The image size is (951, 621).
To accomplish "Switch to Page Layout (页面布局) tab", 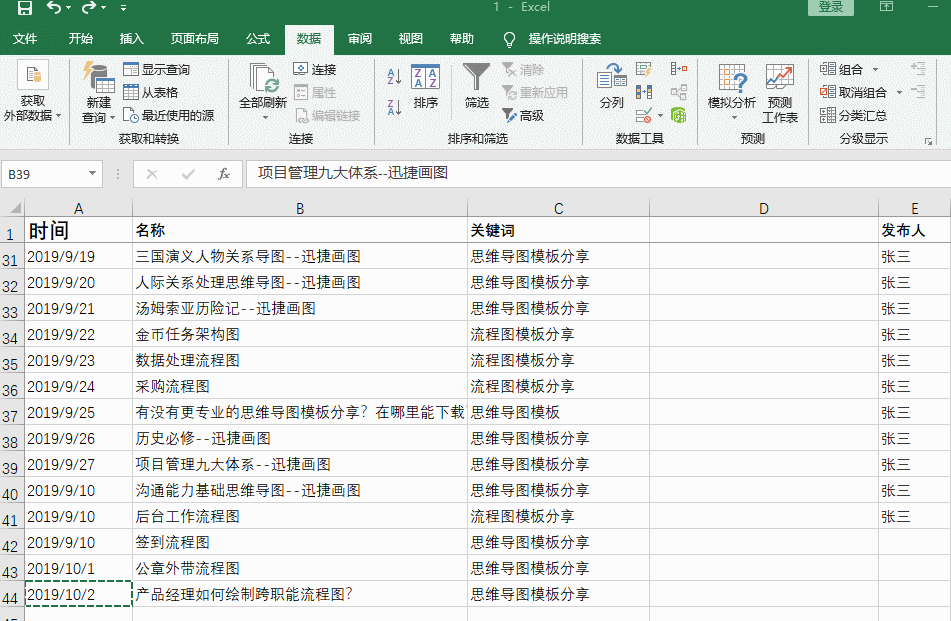I will pos(194,39).
